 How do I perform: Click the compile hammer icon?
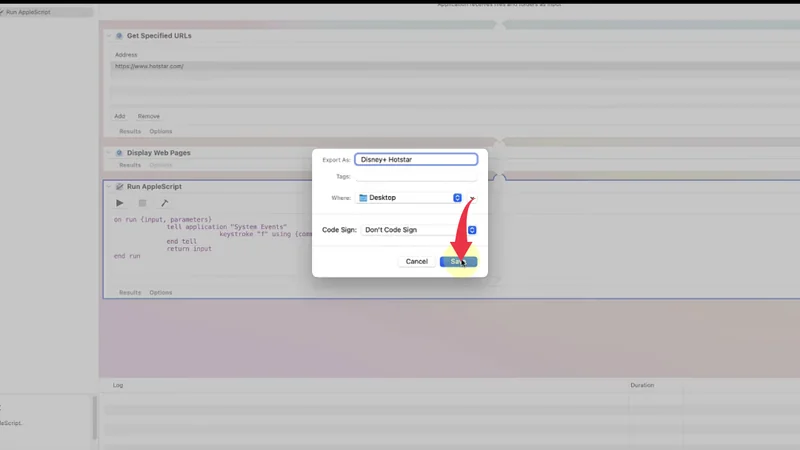[164, 203]
